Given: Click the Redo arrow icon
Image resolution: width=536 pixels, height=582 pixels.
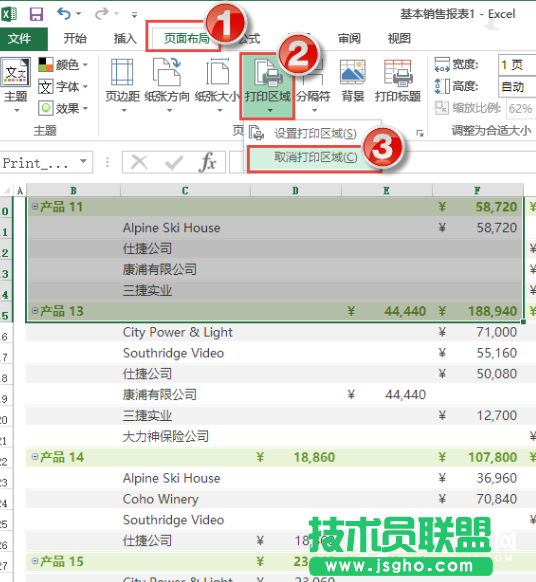Looking at the screenshot, I should 101,14.
